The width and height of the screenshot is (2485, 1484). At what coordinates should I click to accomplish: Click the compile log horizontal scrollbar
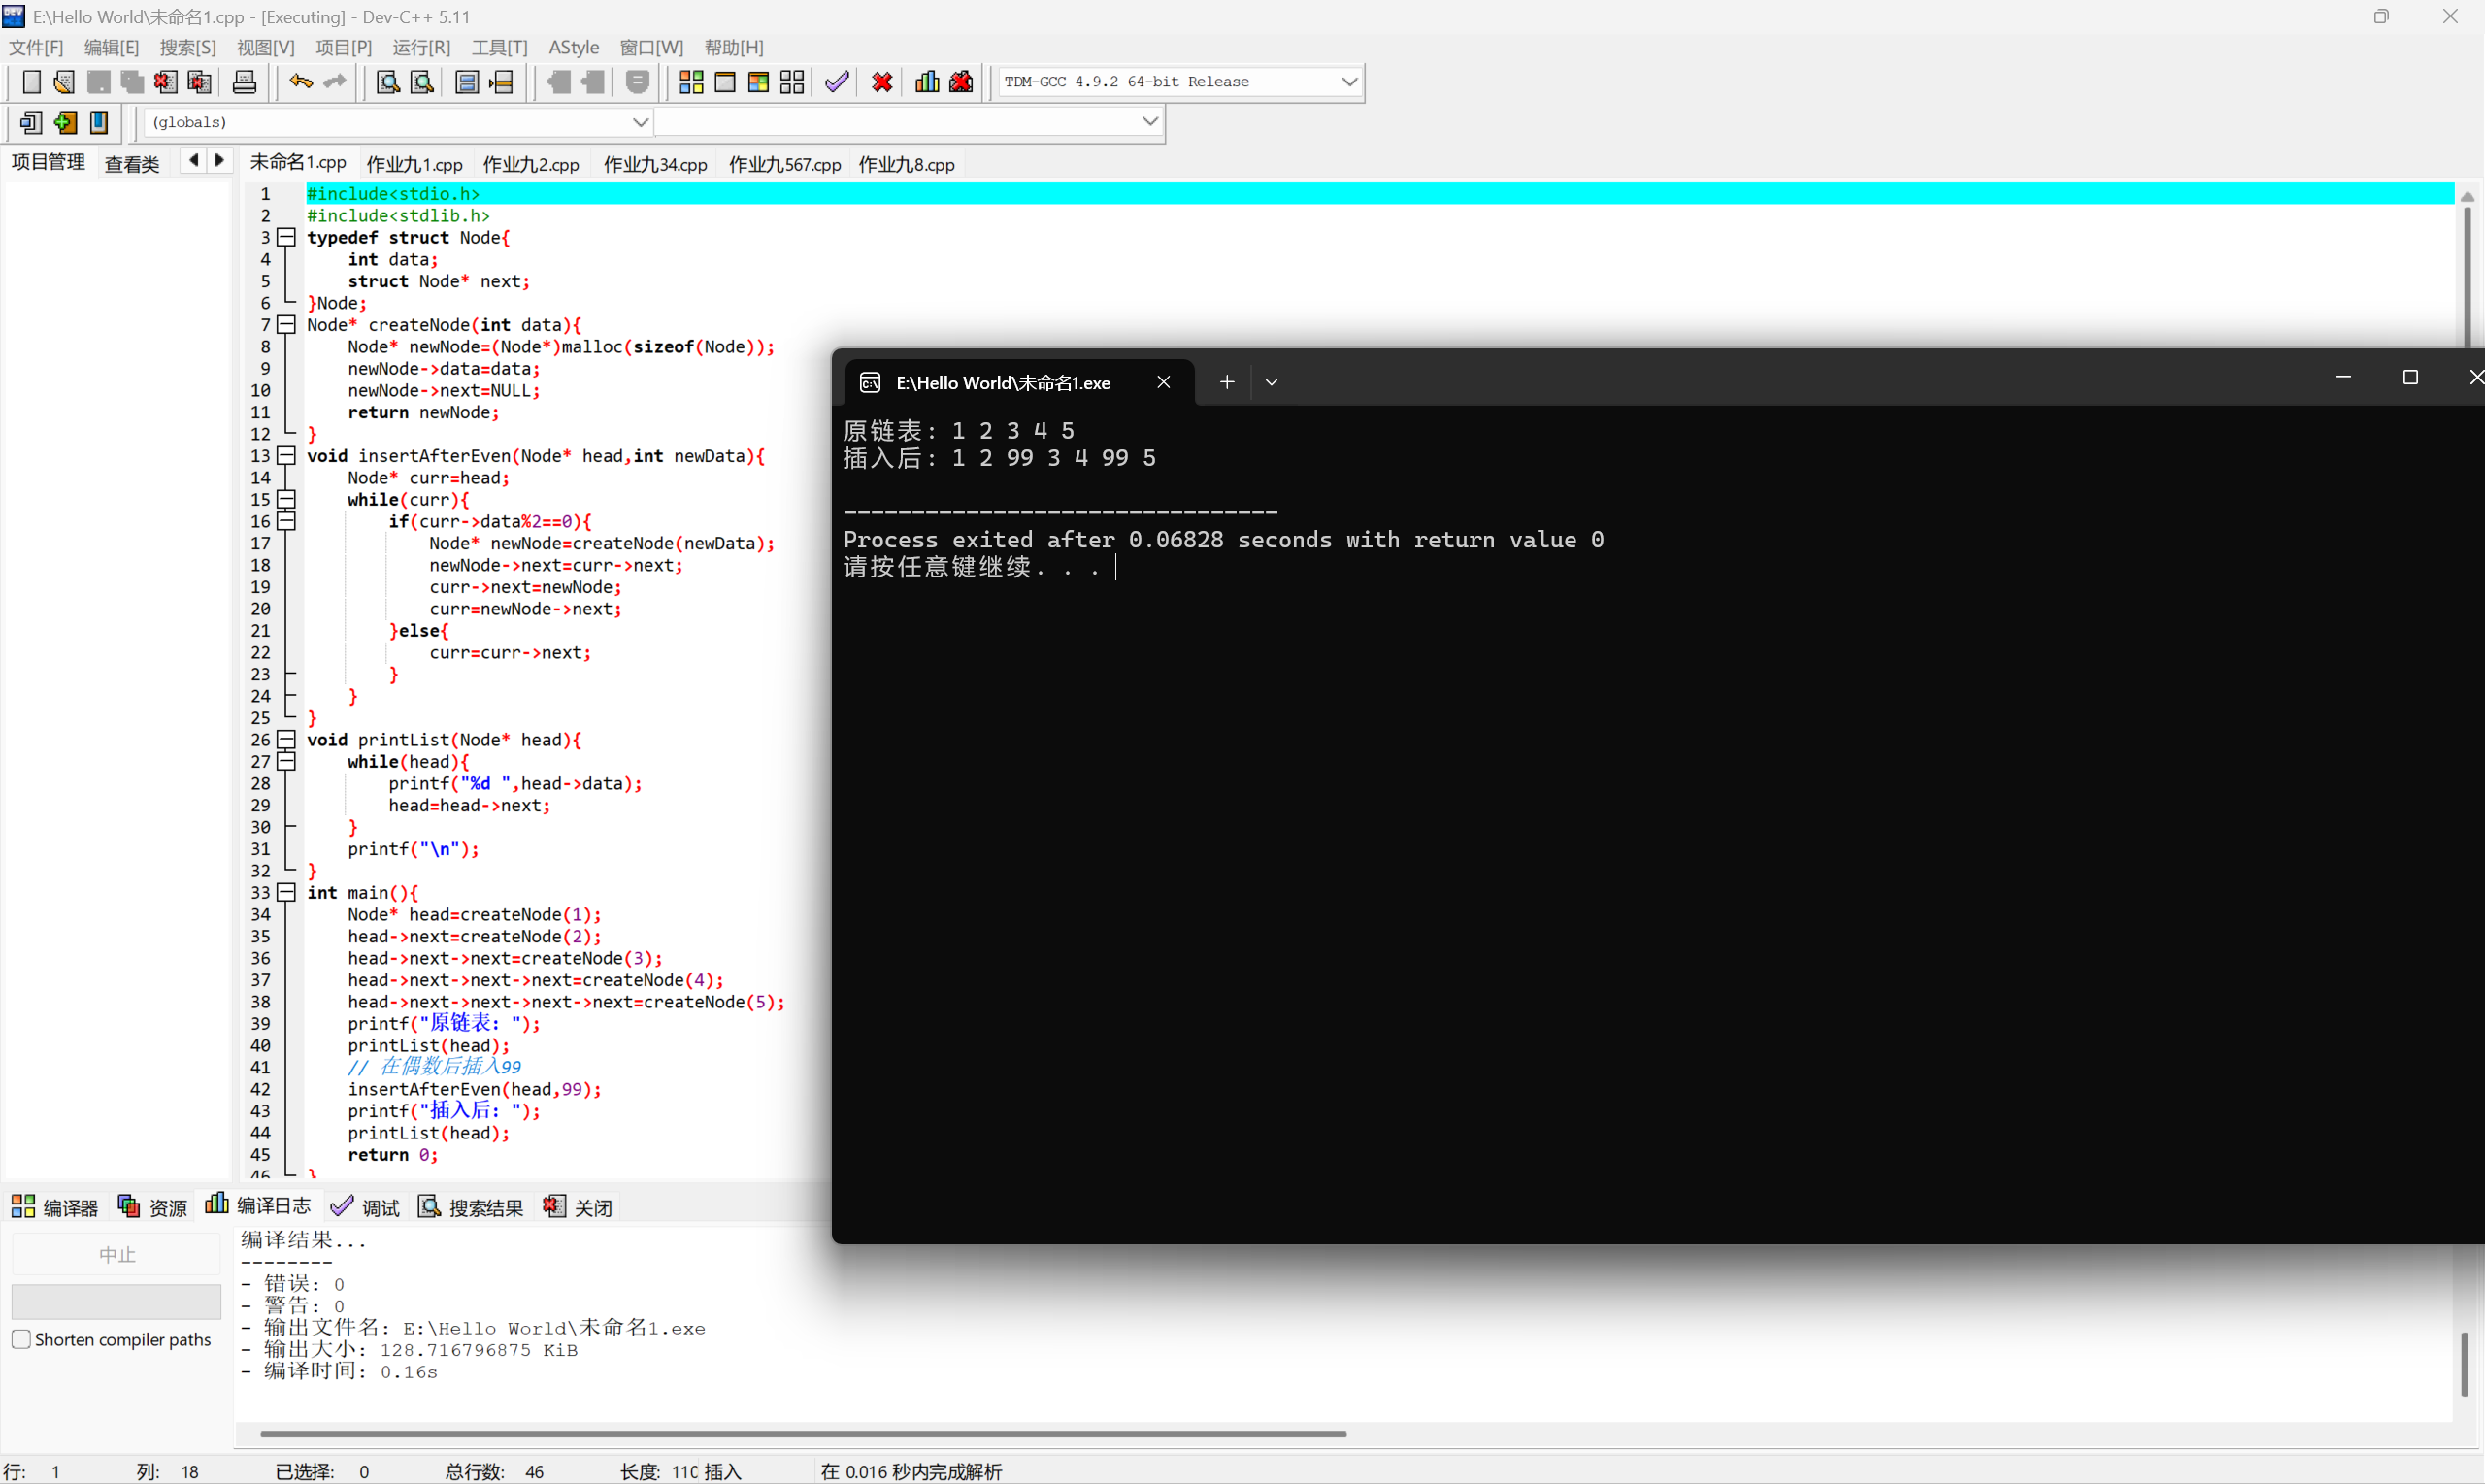tap(802, 1433)
